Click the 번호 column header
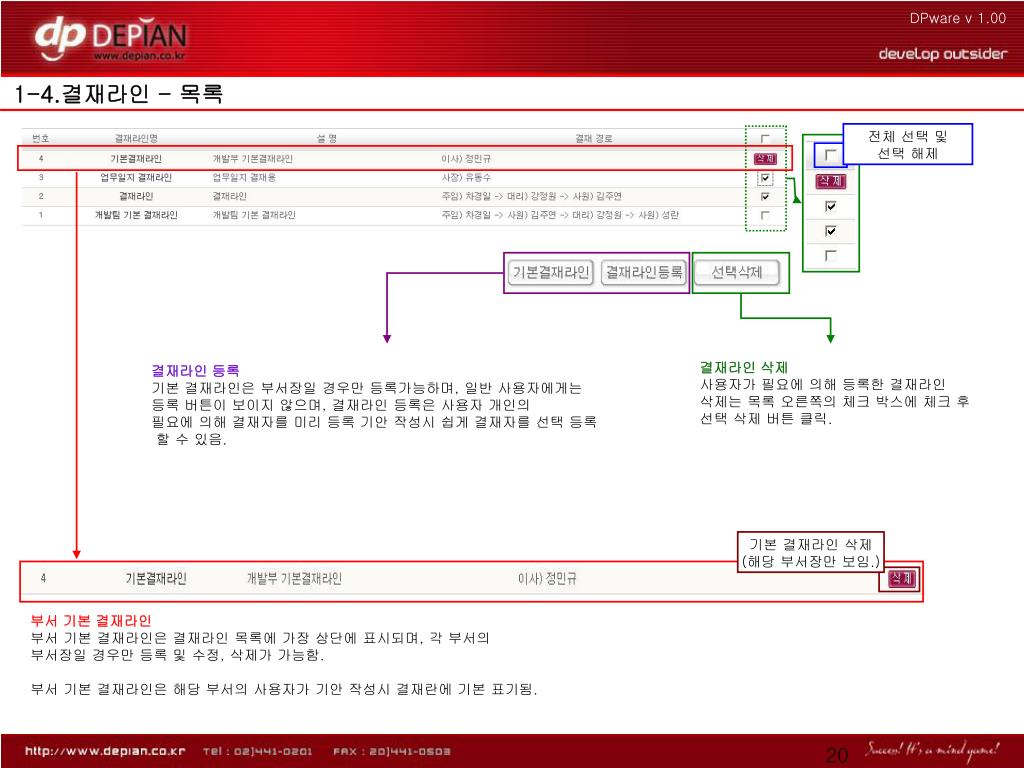This screenshot has height=768, width=1024. 41,138
